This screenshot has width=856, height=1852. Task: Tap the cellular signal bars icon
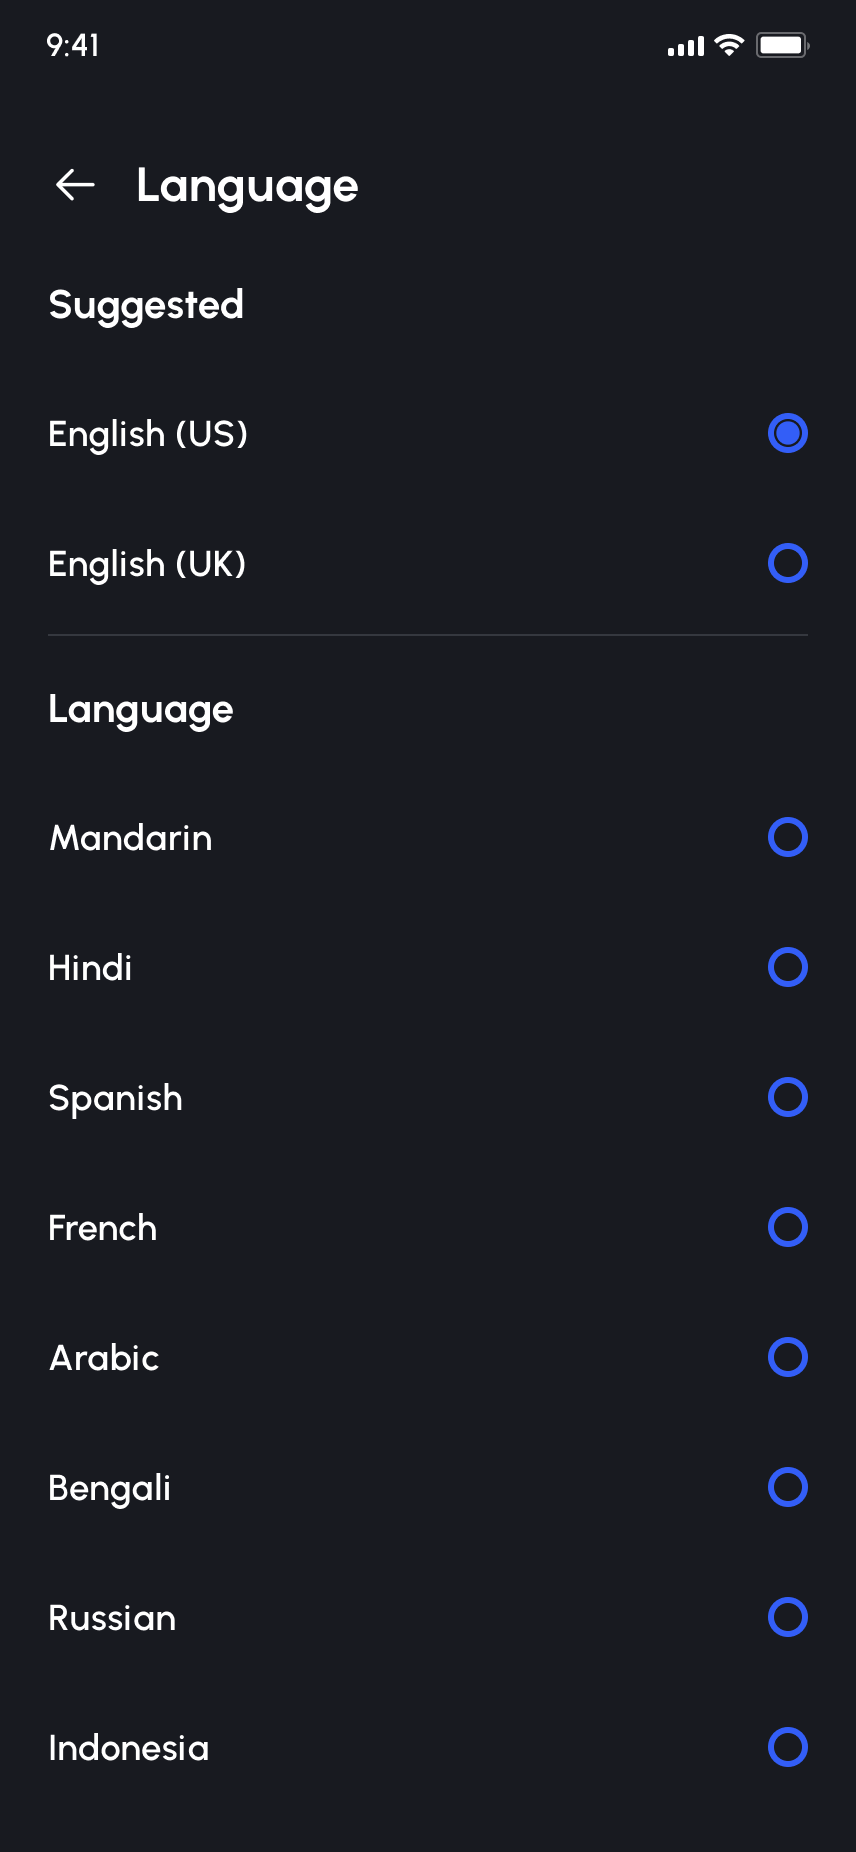tap(686, 46)
